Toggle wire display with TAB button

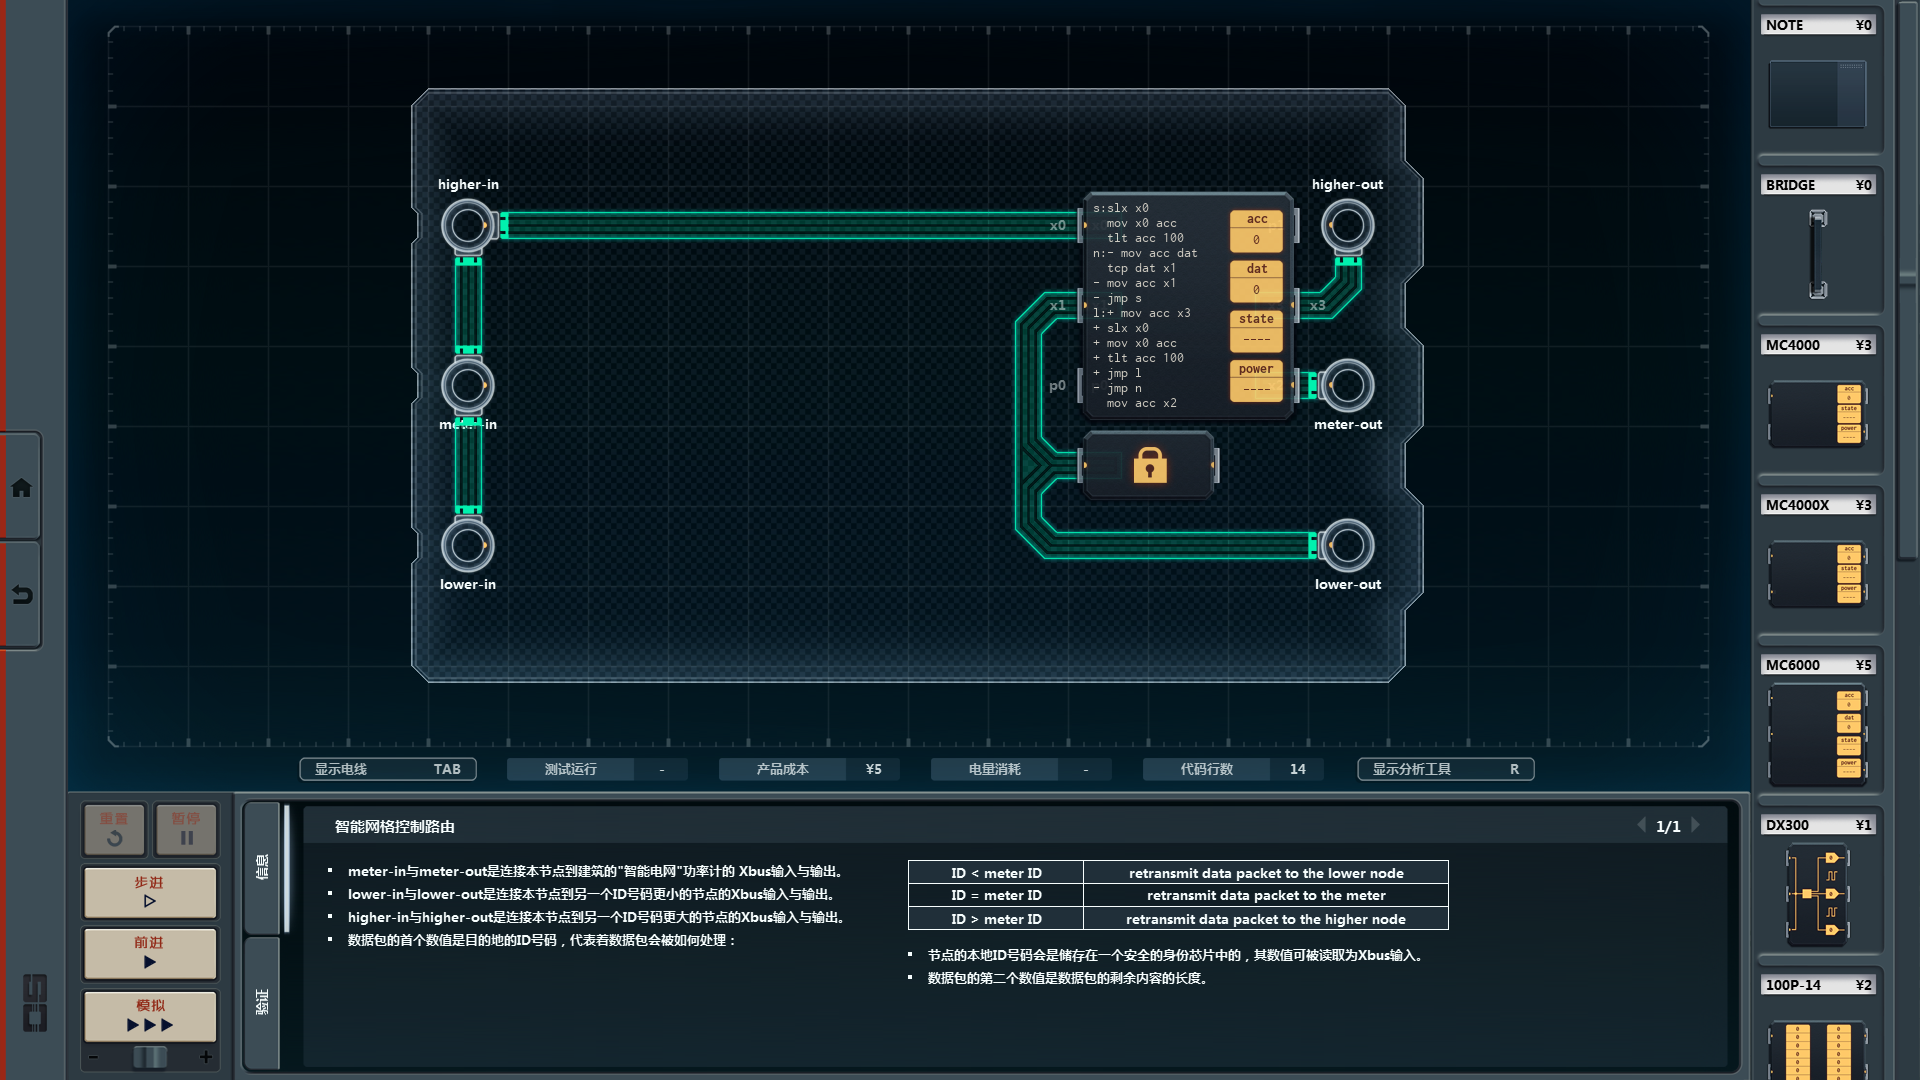(388, 769)
